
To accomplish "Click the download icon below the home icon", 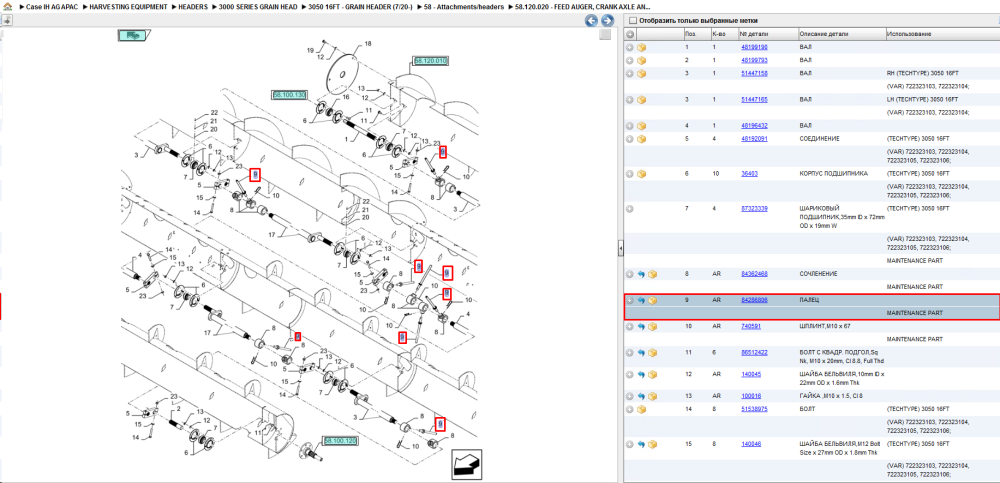I will pyautogui.click(x=6, y=20).
